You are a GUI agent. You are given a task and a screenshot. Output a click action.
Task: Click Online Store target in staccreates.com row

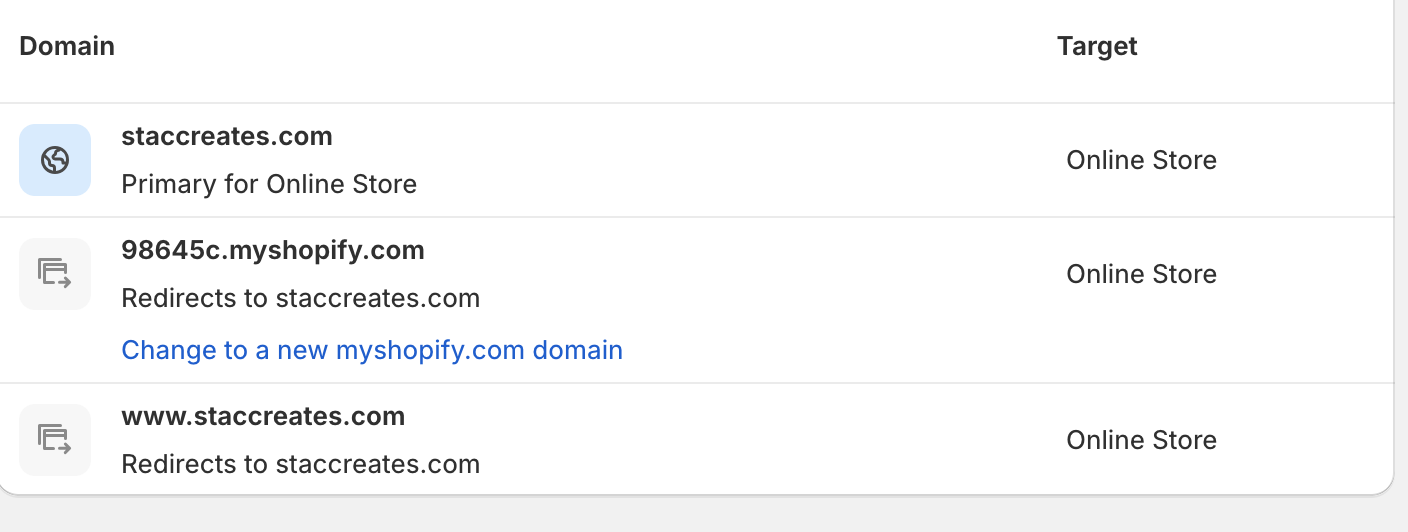pos(1141,160)
